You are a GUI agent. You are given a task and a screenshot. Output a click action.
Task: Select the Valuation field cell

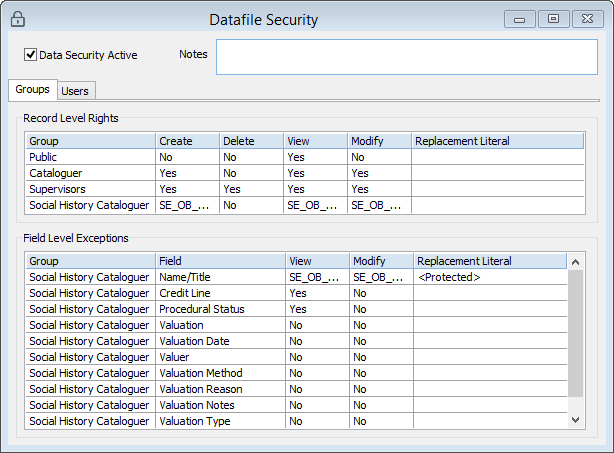[x=220, y=325]
